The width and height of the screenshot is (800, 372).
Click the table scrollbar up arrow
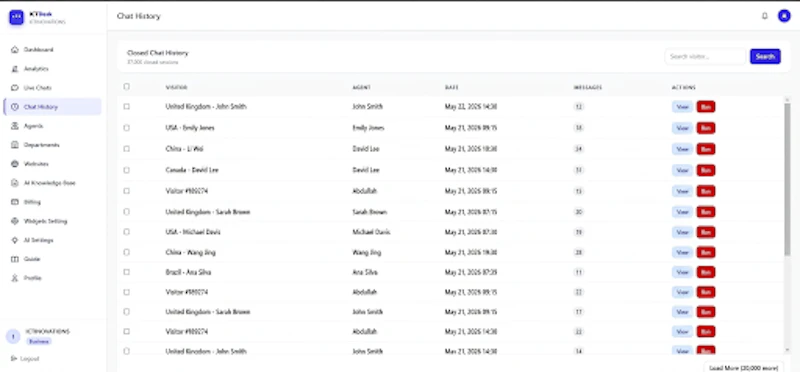coord(787,99)
